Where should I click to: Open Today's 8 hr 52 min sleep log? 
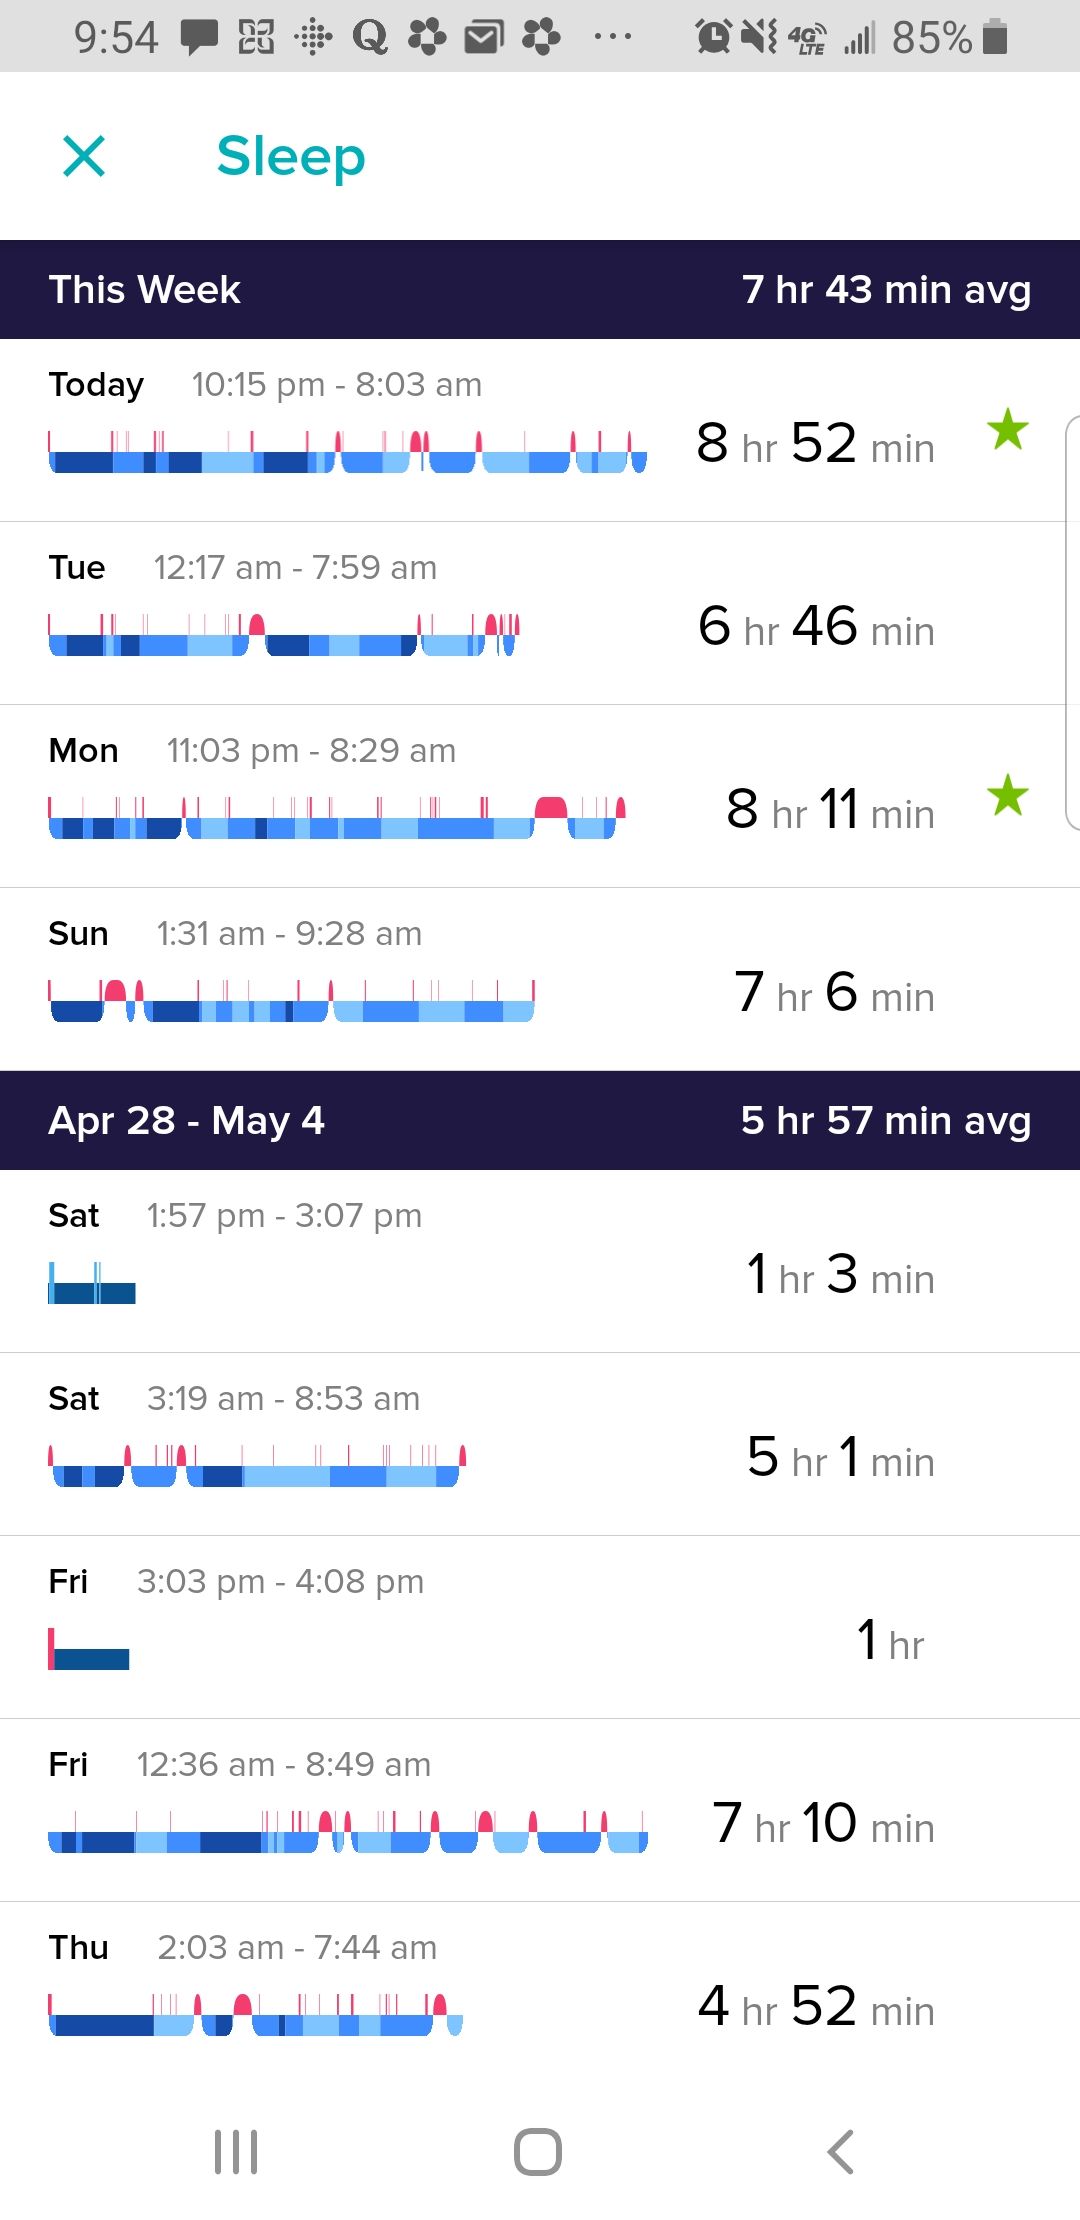tap(540, 430)
